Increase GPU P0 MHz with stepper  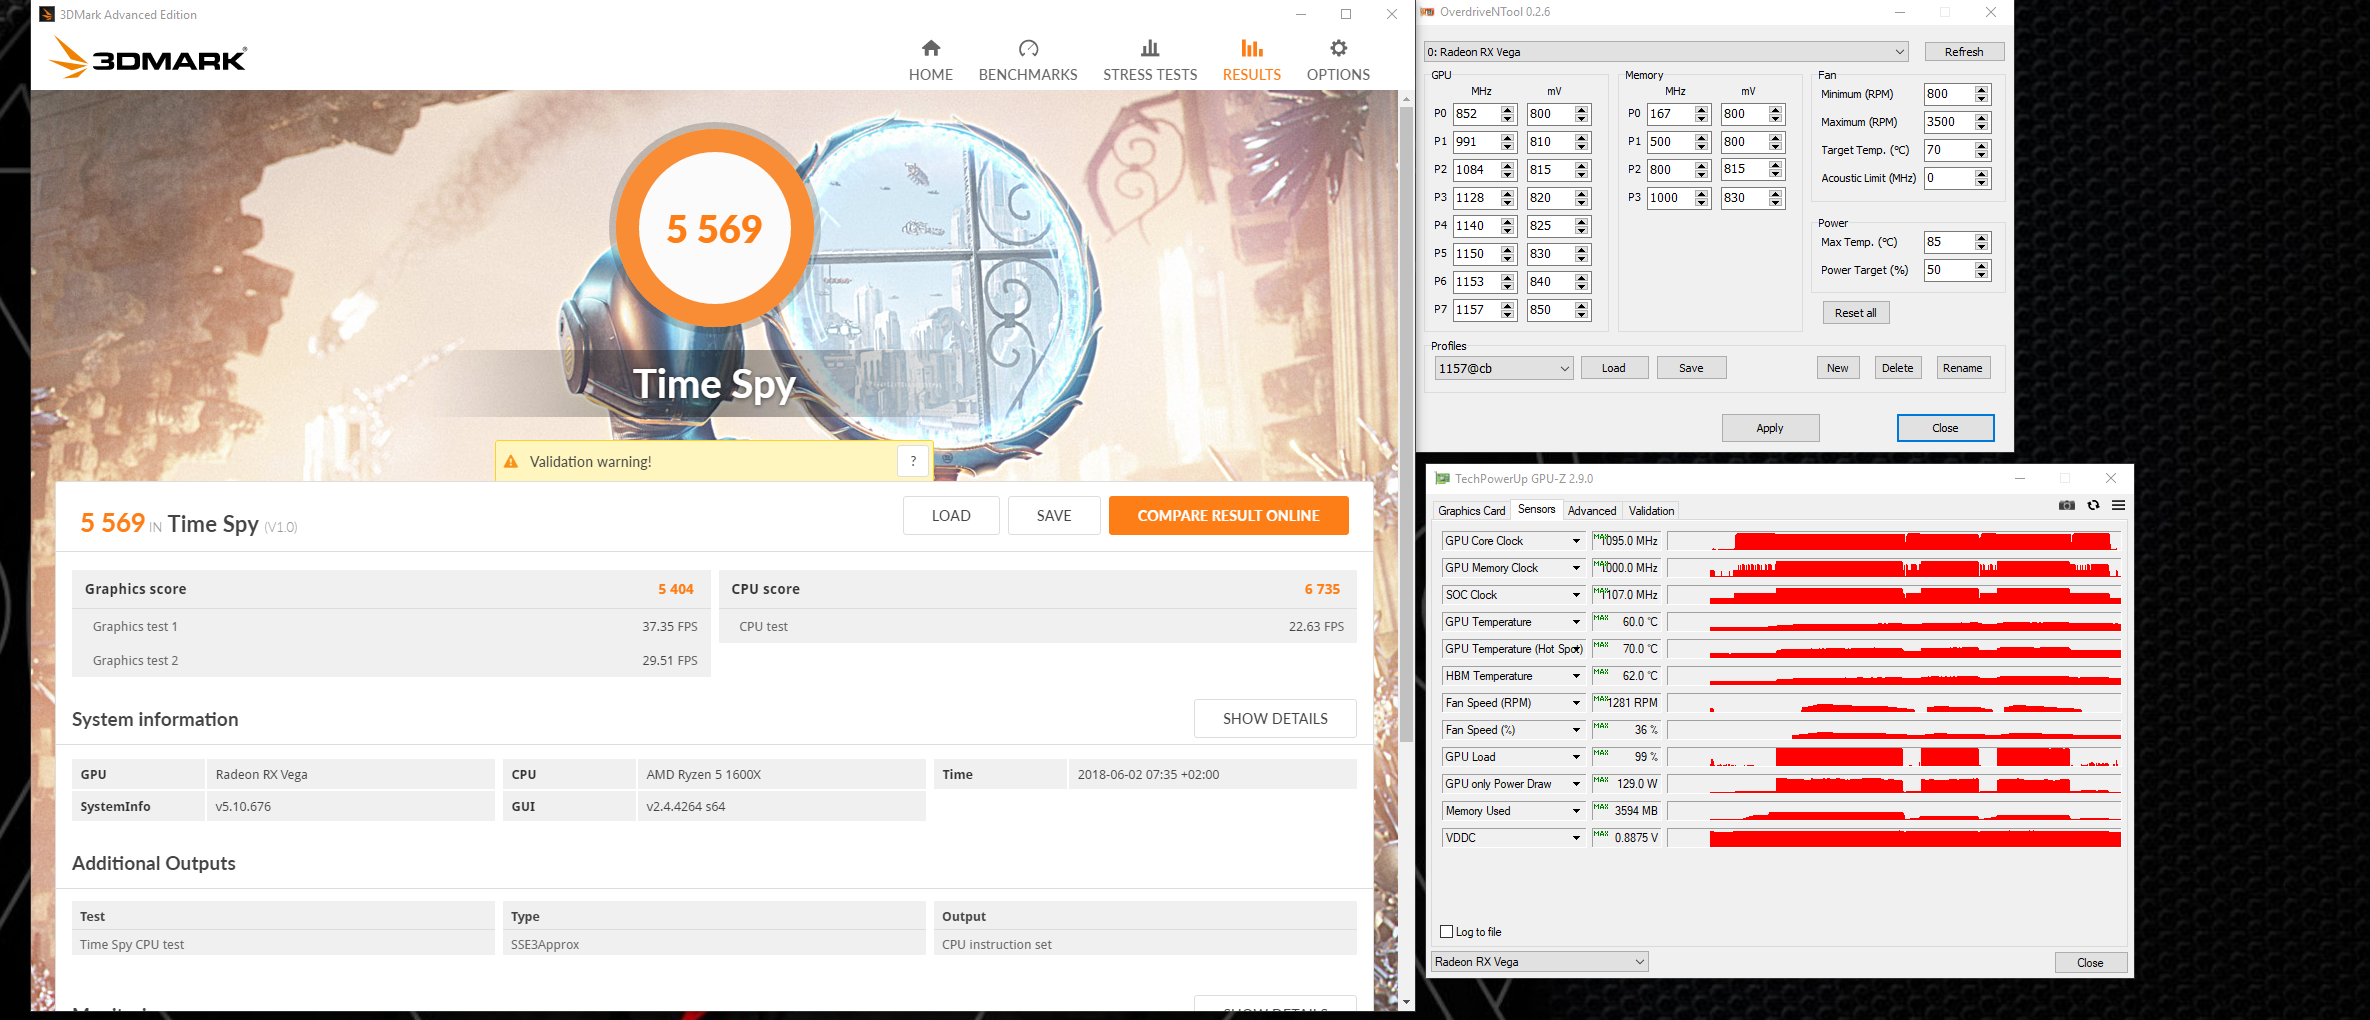coord(1508,109)
